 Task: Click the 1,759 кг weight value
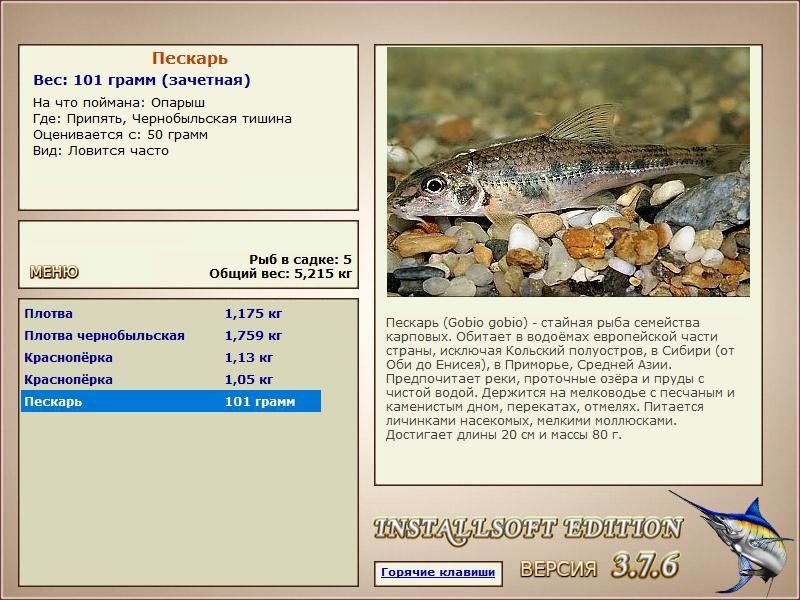click(x=254, y=336)
